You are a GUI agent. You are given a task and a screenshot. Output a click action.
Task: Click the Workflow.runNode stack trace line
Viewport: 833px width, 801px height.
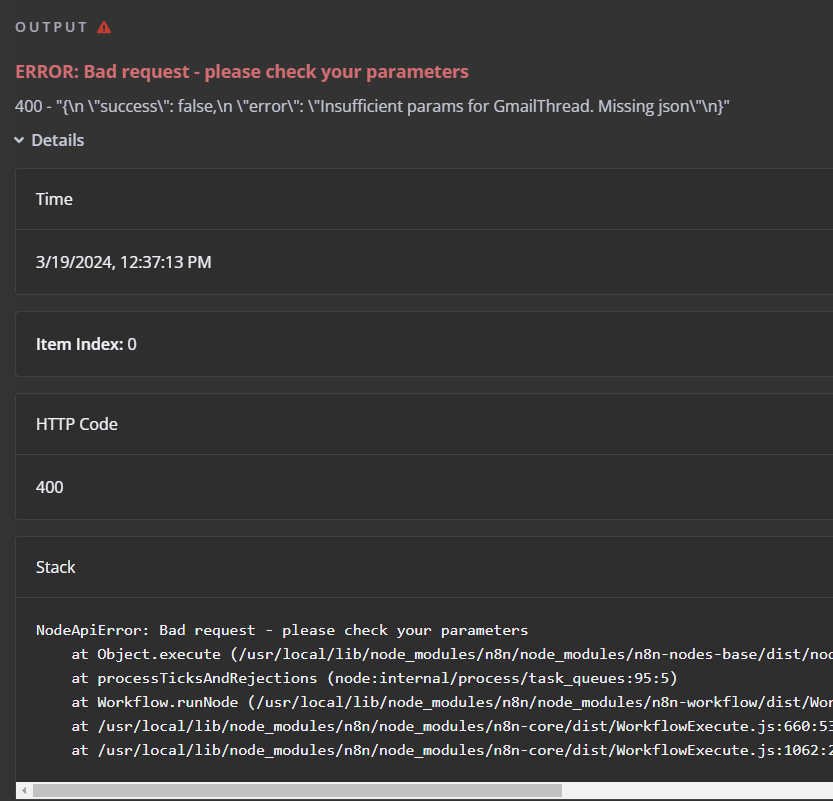[450, 703]
